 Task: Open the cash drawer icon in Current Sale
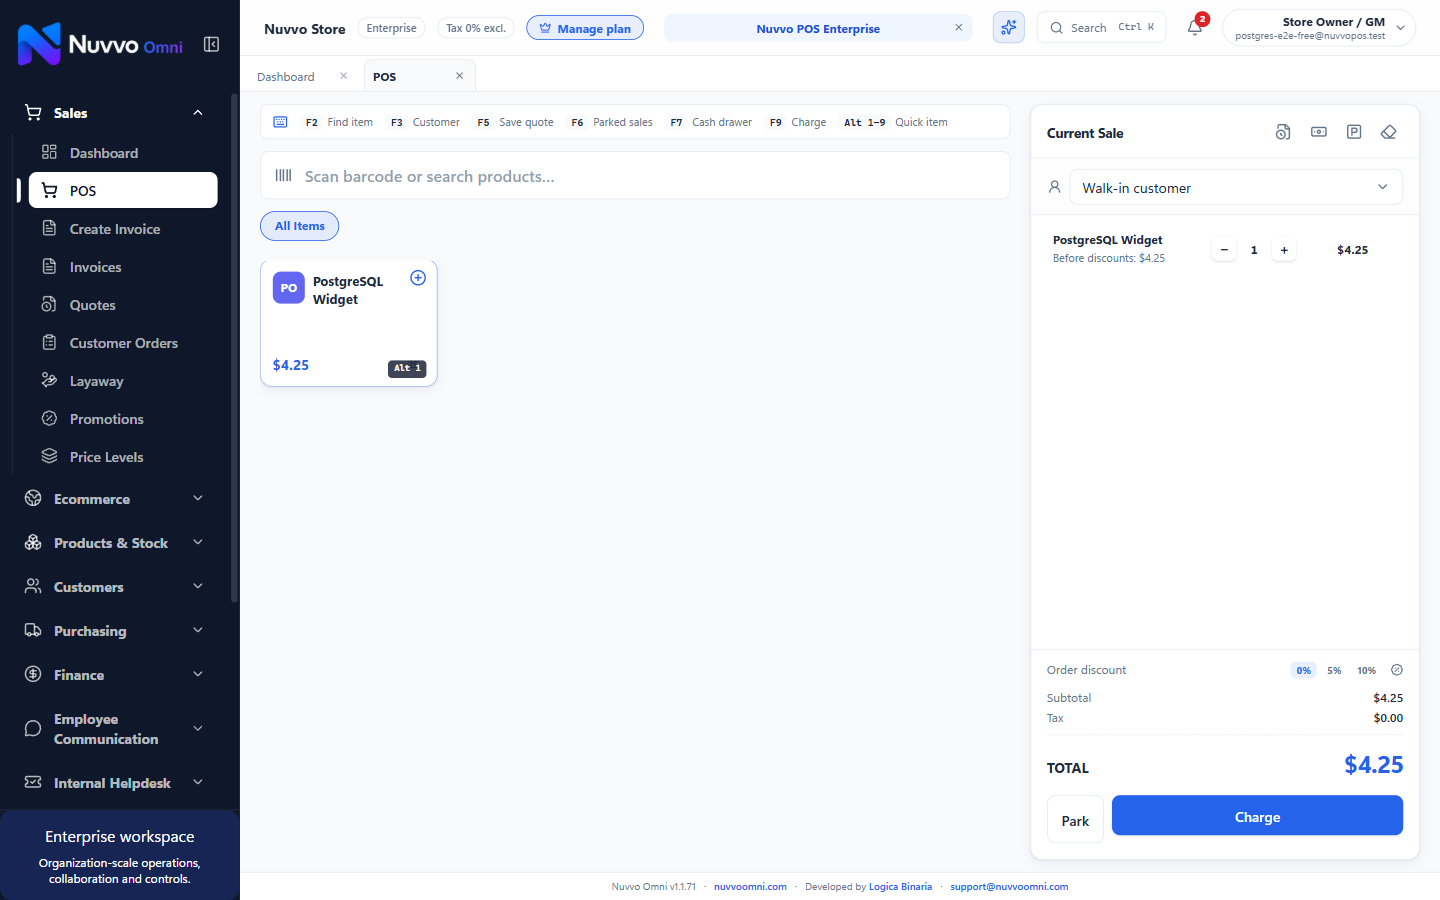click(1319, 132)
